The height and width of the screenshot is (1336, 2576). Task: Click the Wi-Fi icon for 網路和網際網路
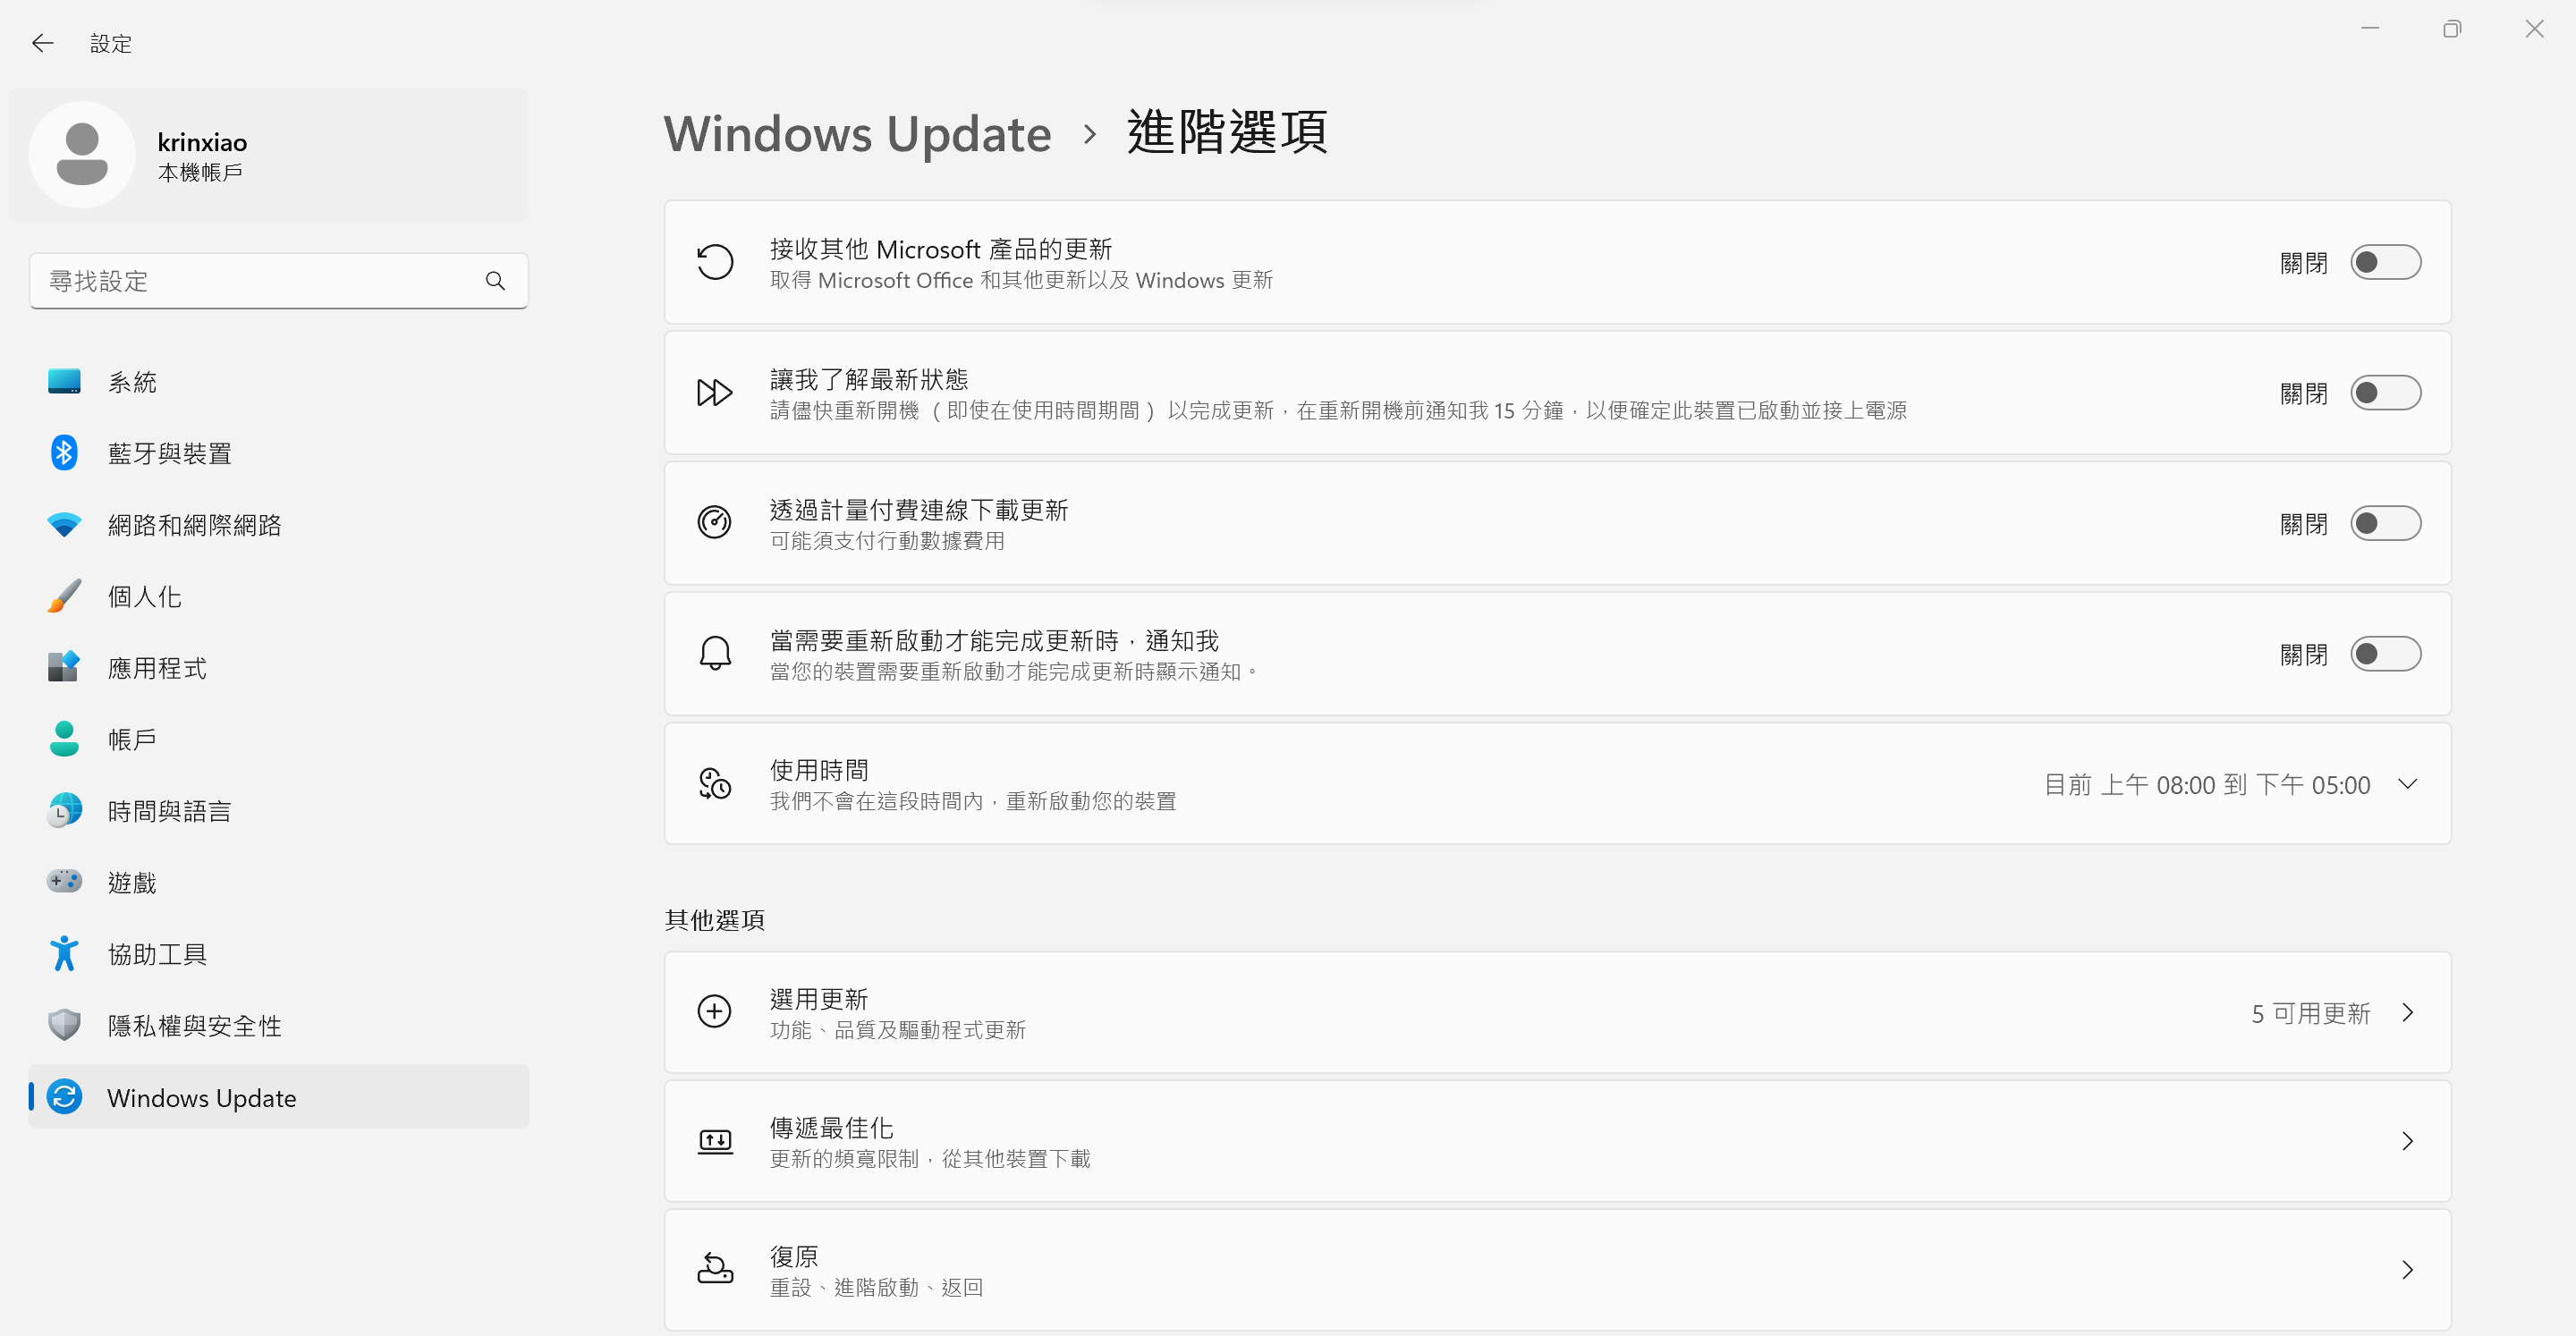[x=64, y=525]
